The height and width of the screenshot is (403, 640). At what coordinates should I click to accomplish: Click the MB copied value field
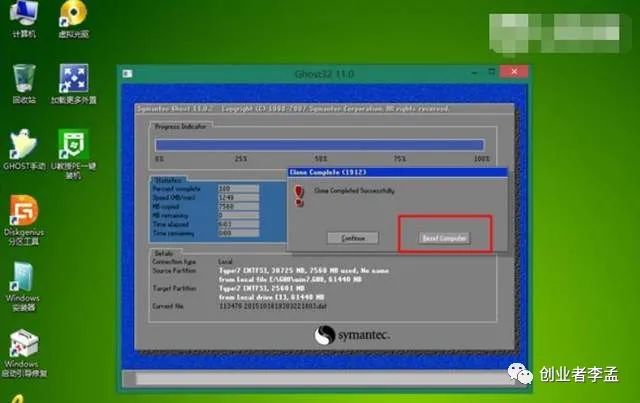click(238, 207)
